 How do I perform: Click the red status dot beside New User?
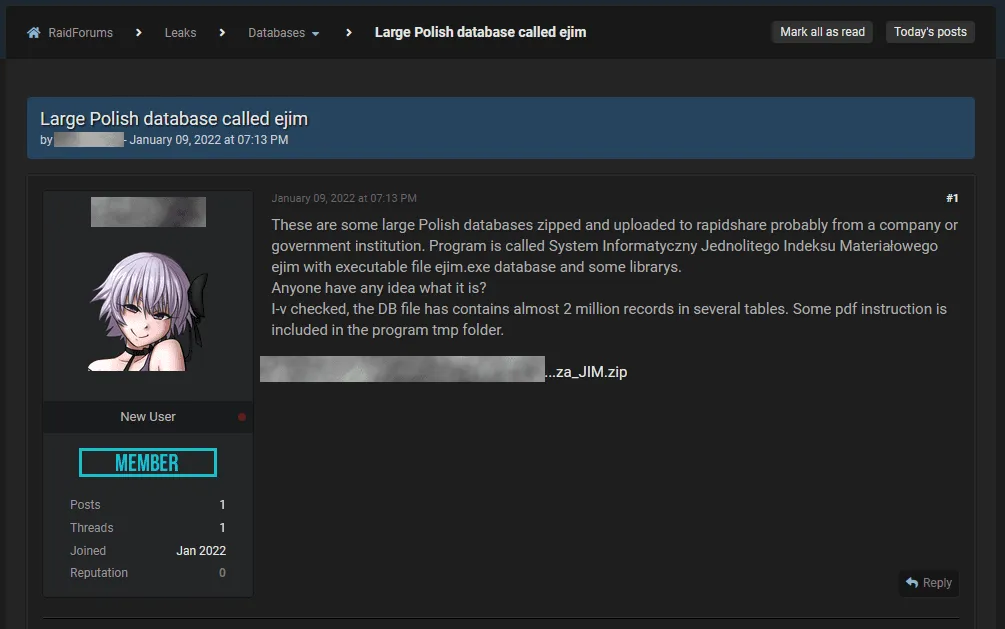(242, 417)
